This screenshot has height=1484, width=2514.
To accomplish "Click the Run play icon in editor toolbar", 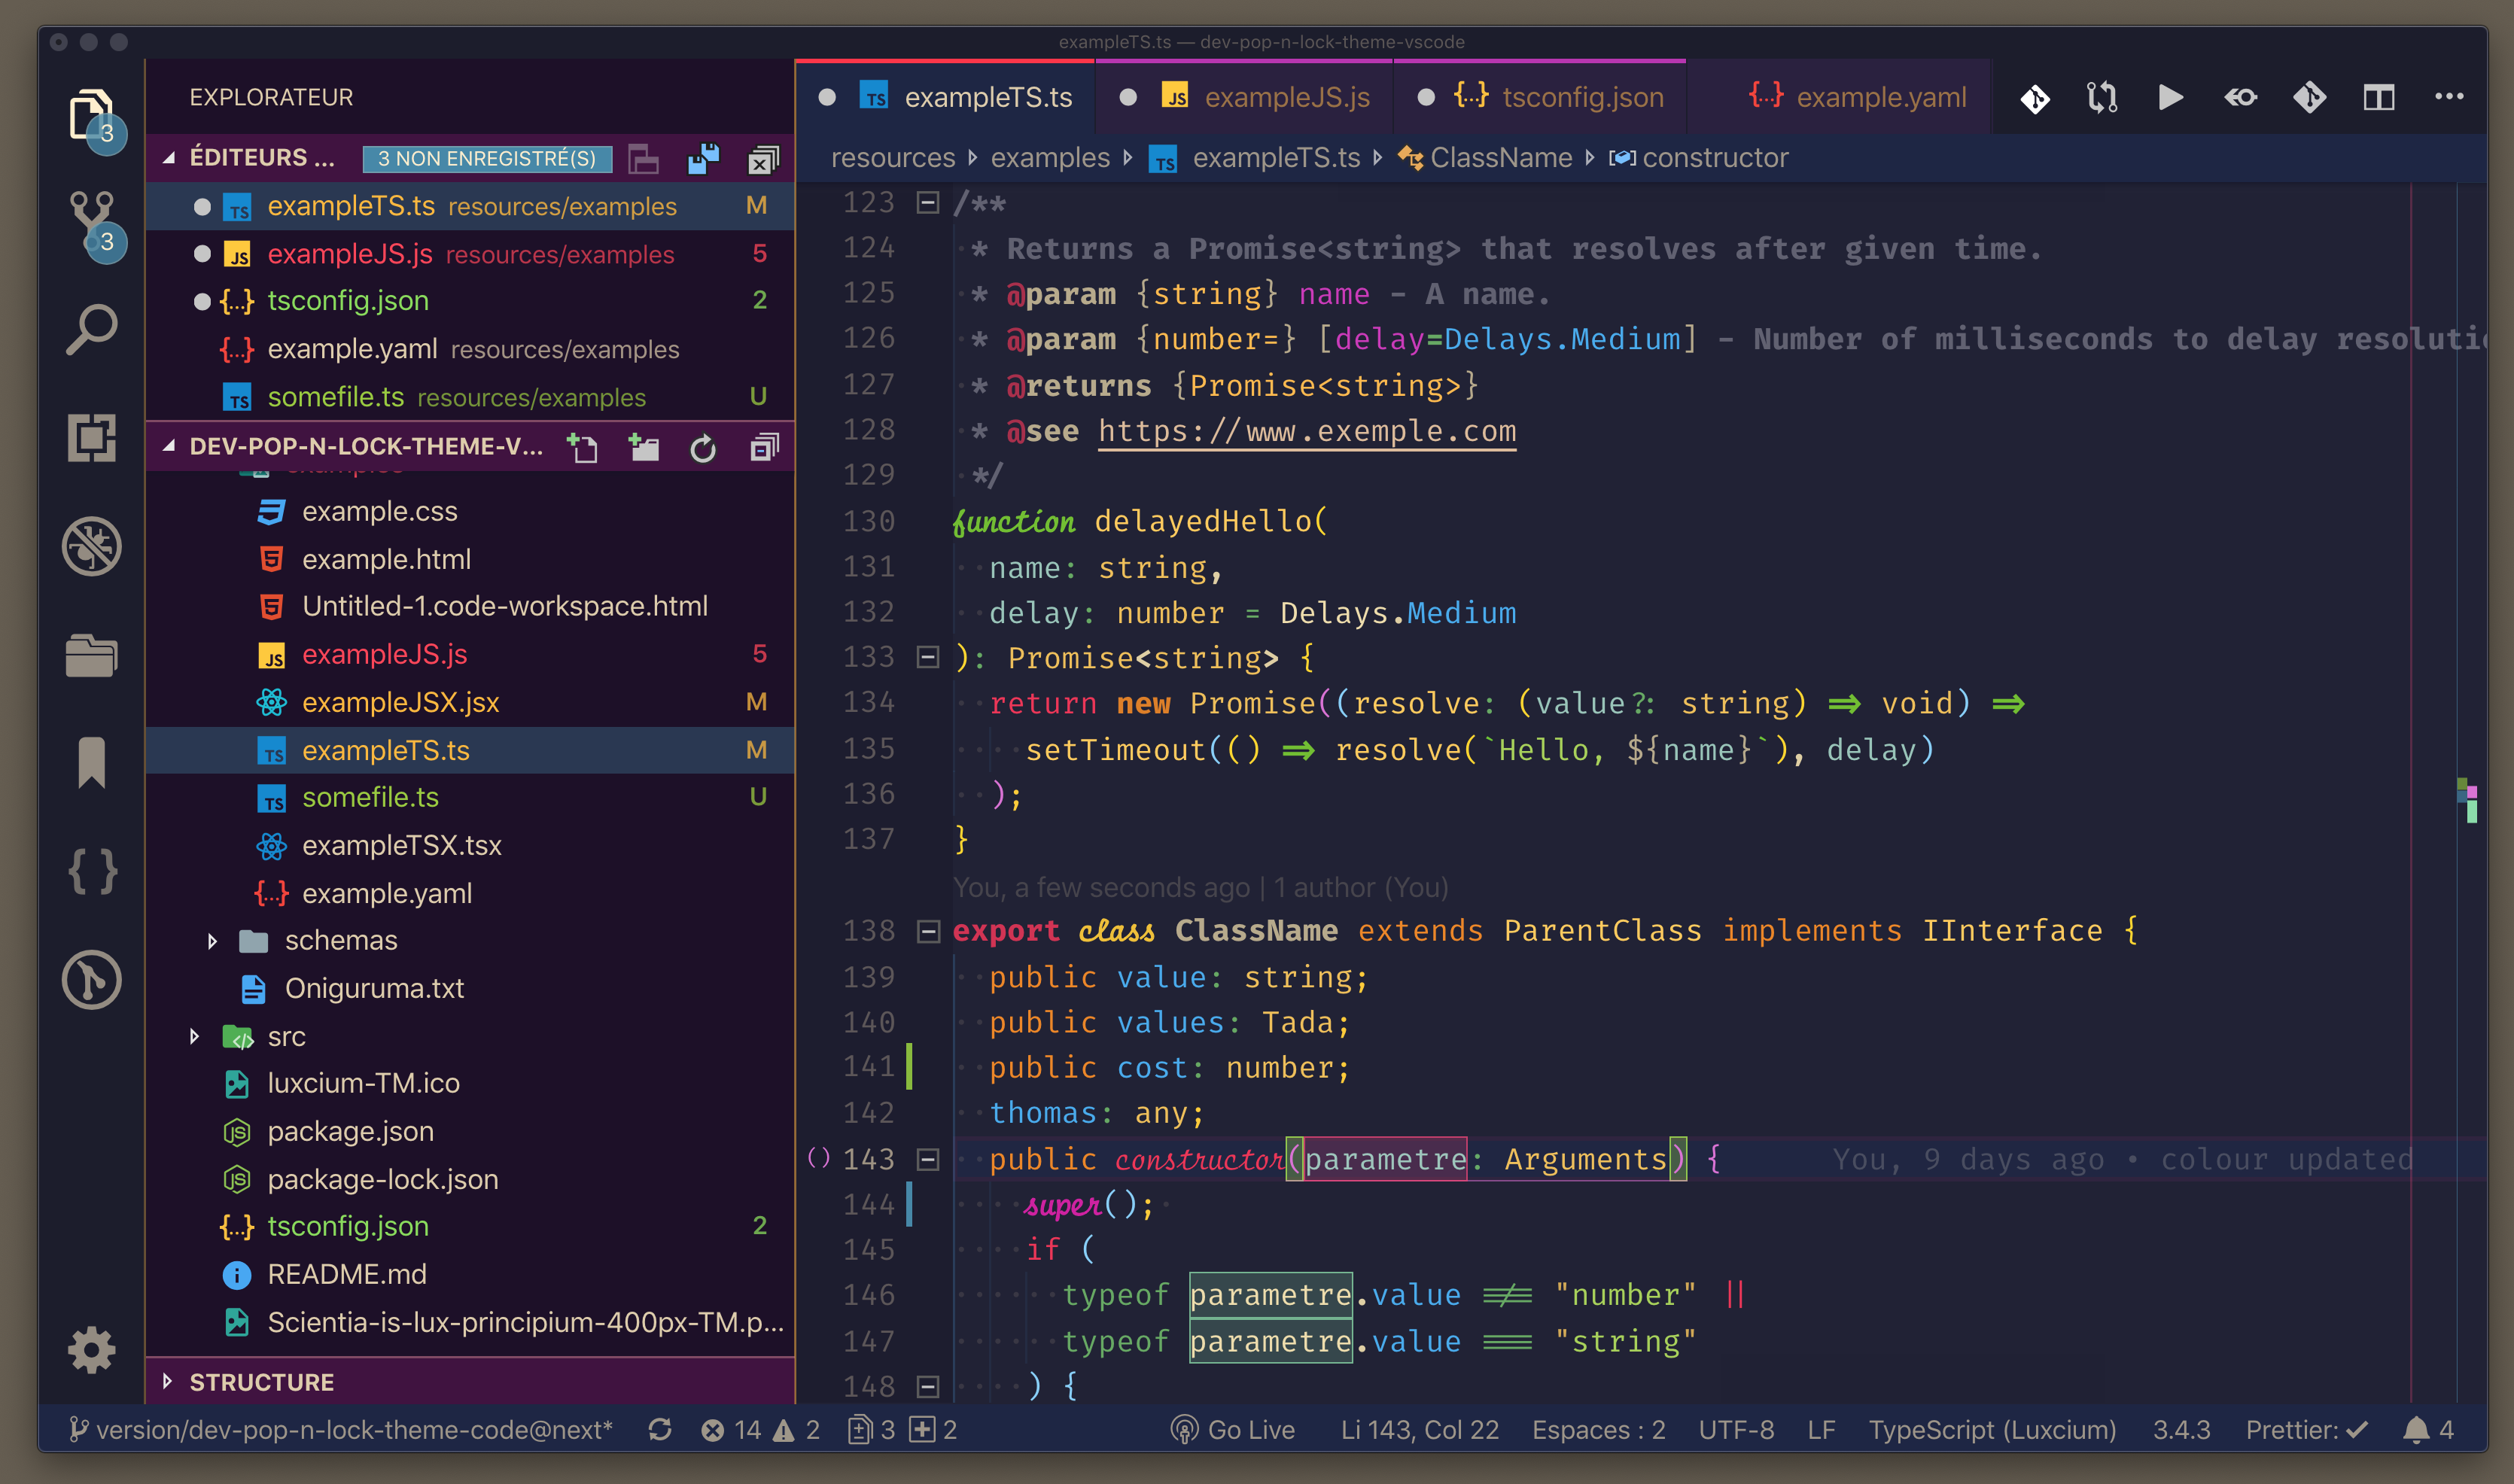I will point(2170,97).
